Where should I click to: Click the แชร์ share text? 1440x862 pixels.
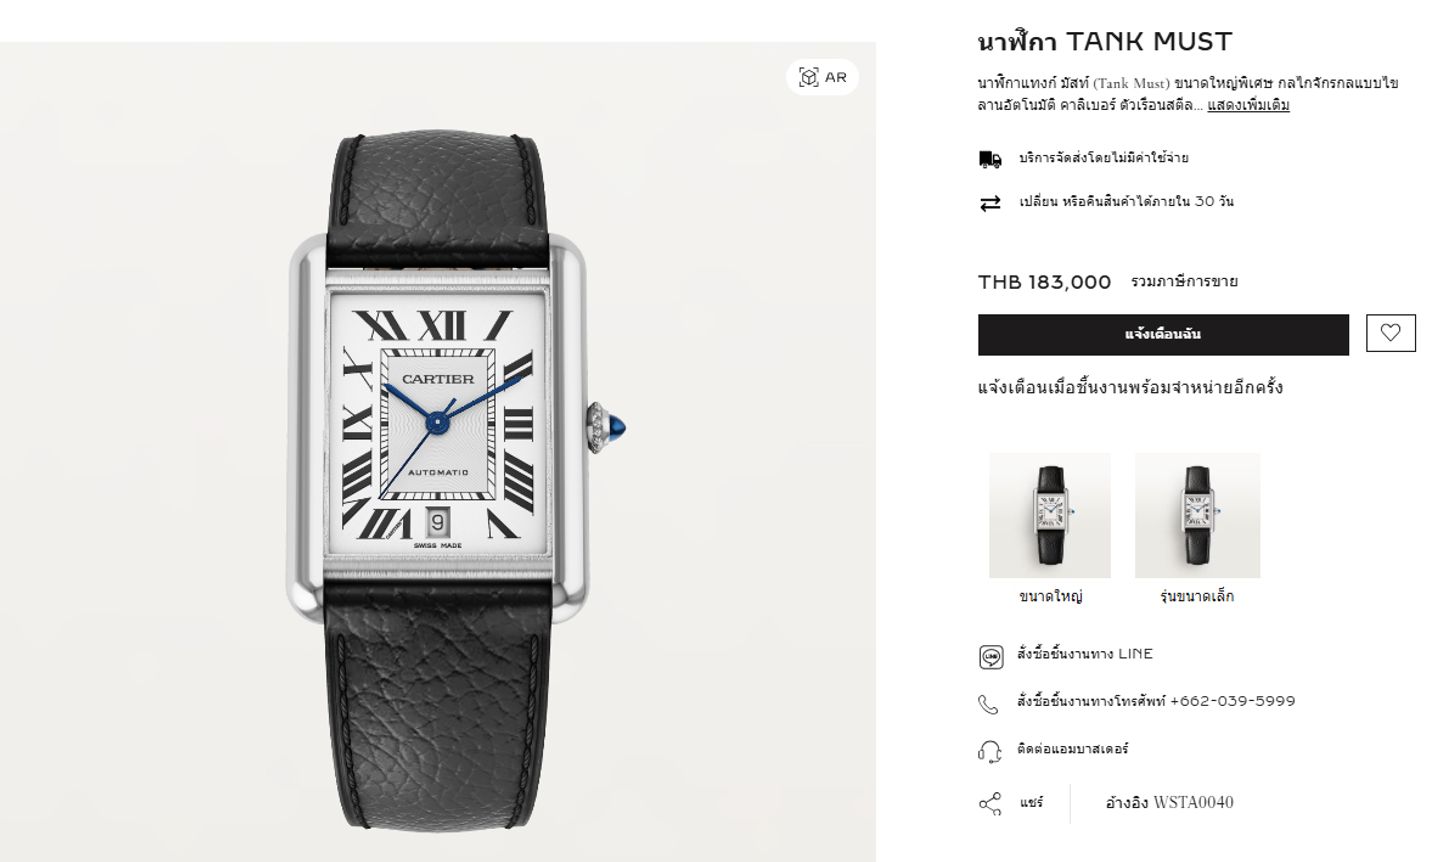(1031, 802)
